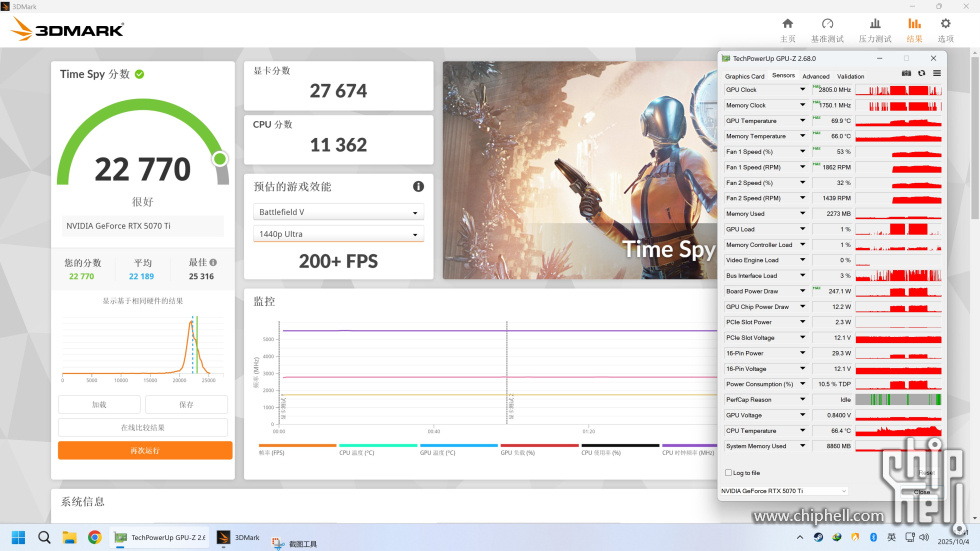This screenshot has width=980, height=551.
Task: Click the graphics score 27 674
Action: (x=338, y=91)
